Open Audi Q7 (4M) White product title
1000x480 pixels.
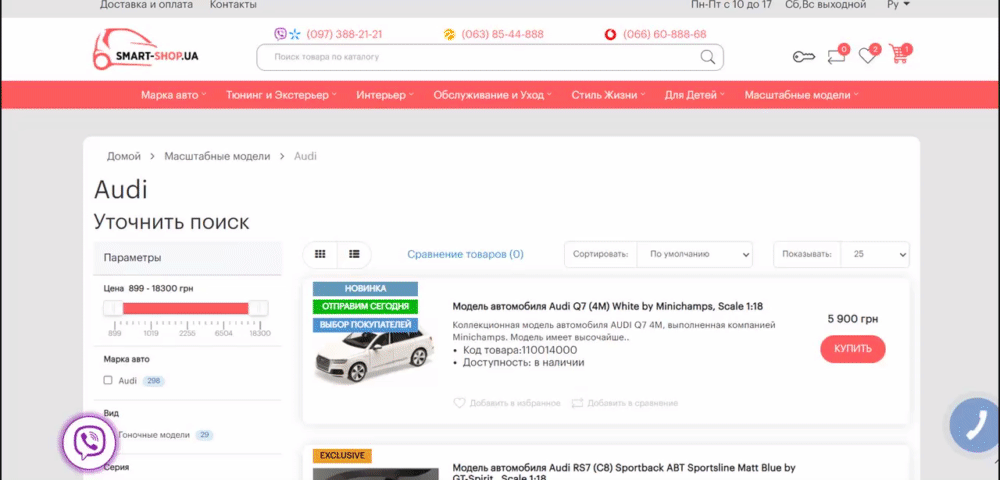(608, 306)
